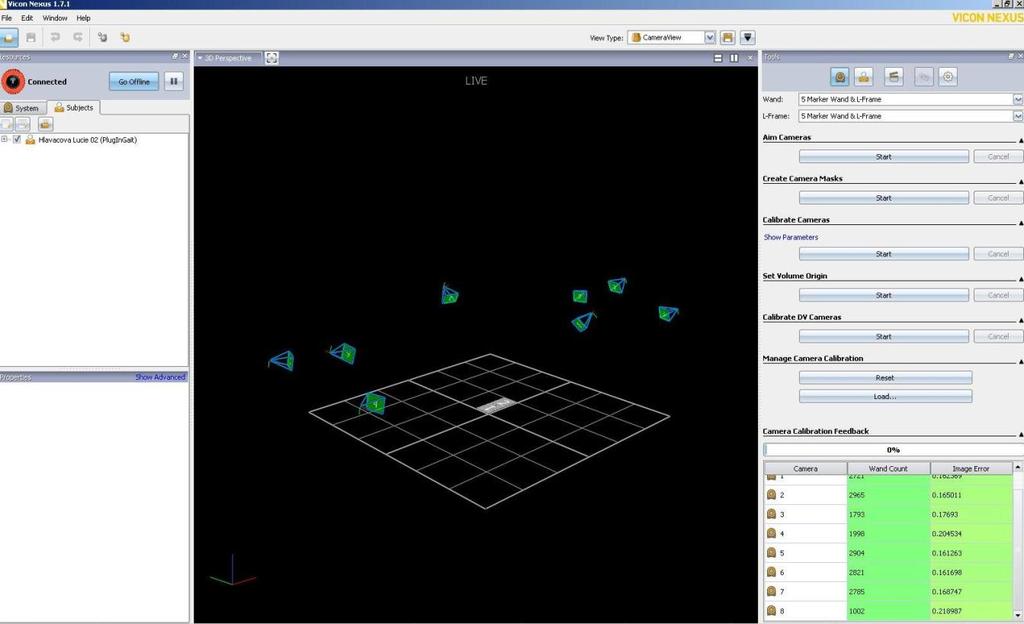Open the Subject Preparation tool icon
The width and height of the screenshot is (1024, 624).
tap(863, 77)
